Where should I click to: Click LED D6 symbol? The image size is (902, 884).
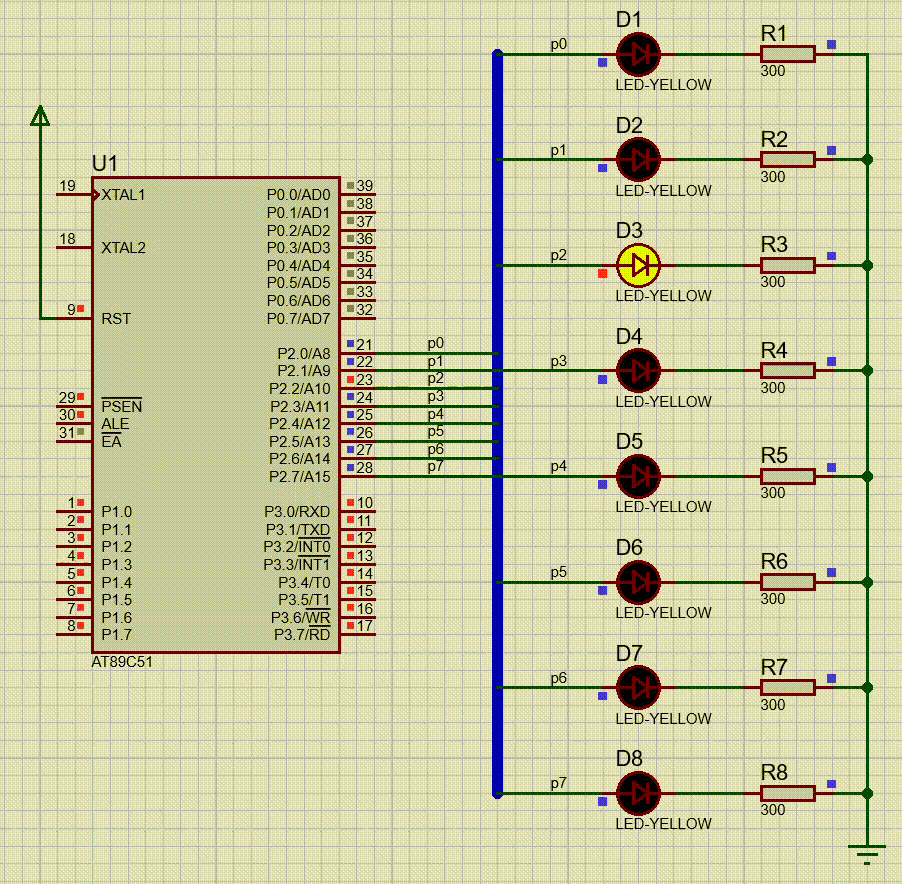pyautogui.click(x=638, y=582)
